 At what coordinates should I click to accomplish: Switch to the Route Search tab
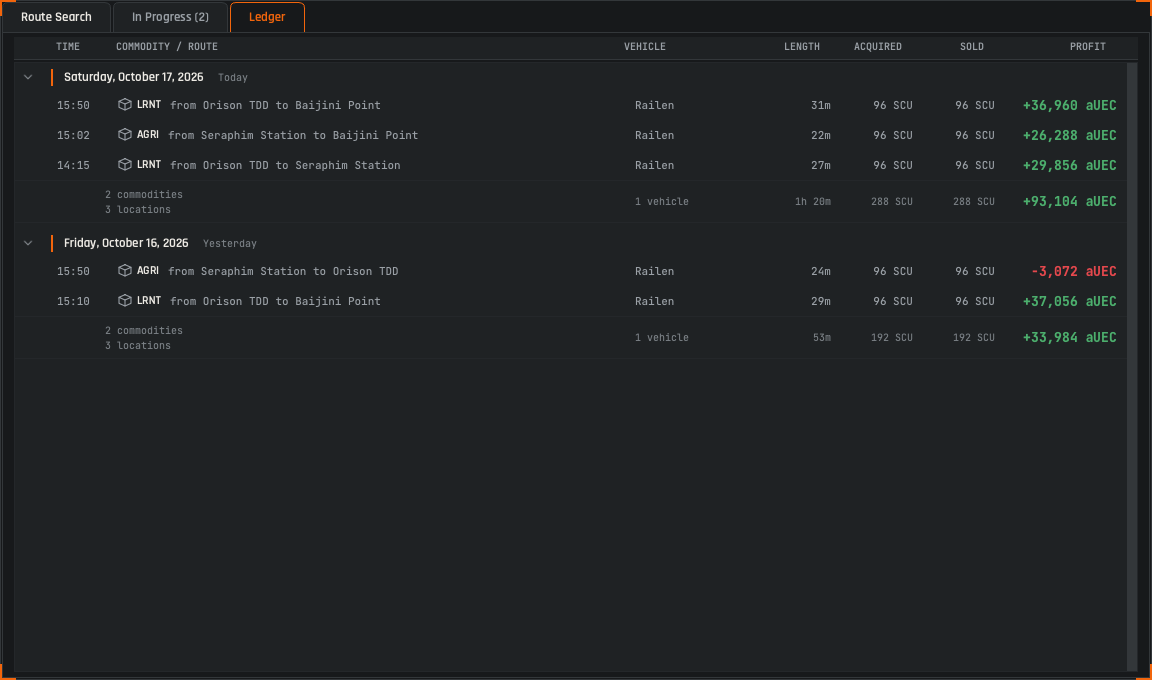click(56, 17)
